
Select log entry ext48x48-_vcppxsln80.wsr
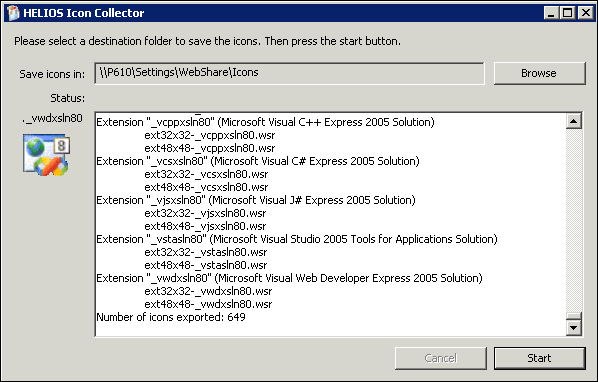tap(209, 148)
